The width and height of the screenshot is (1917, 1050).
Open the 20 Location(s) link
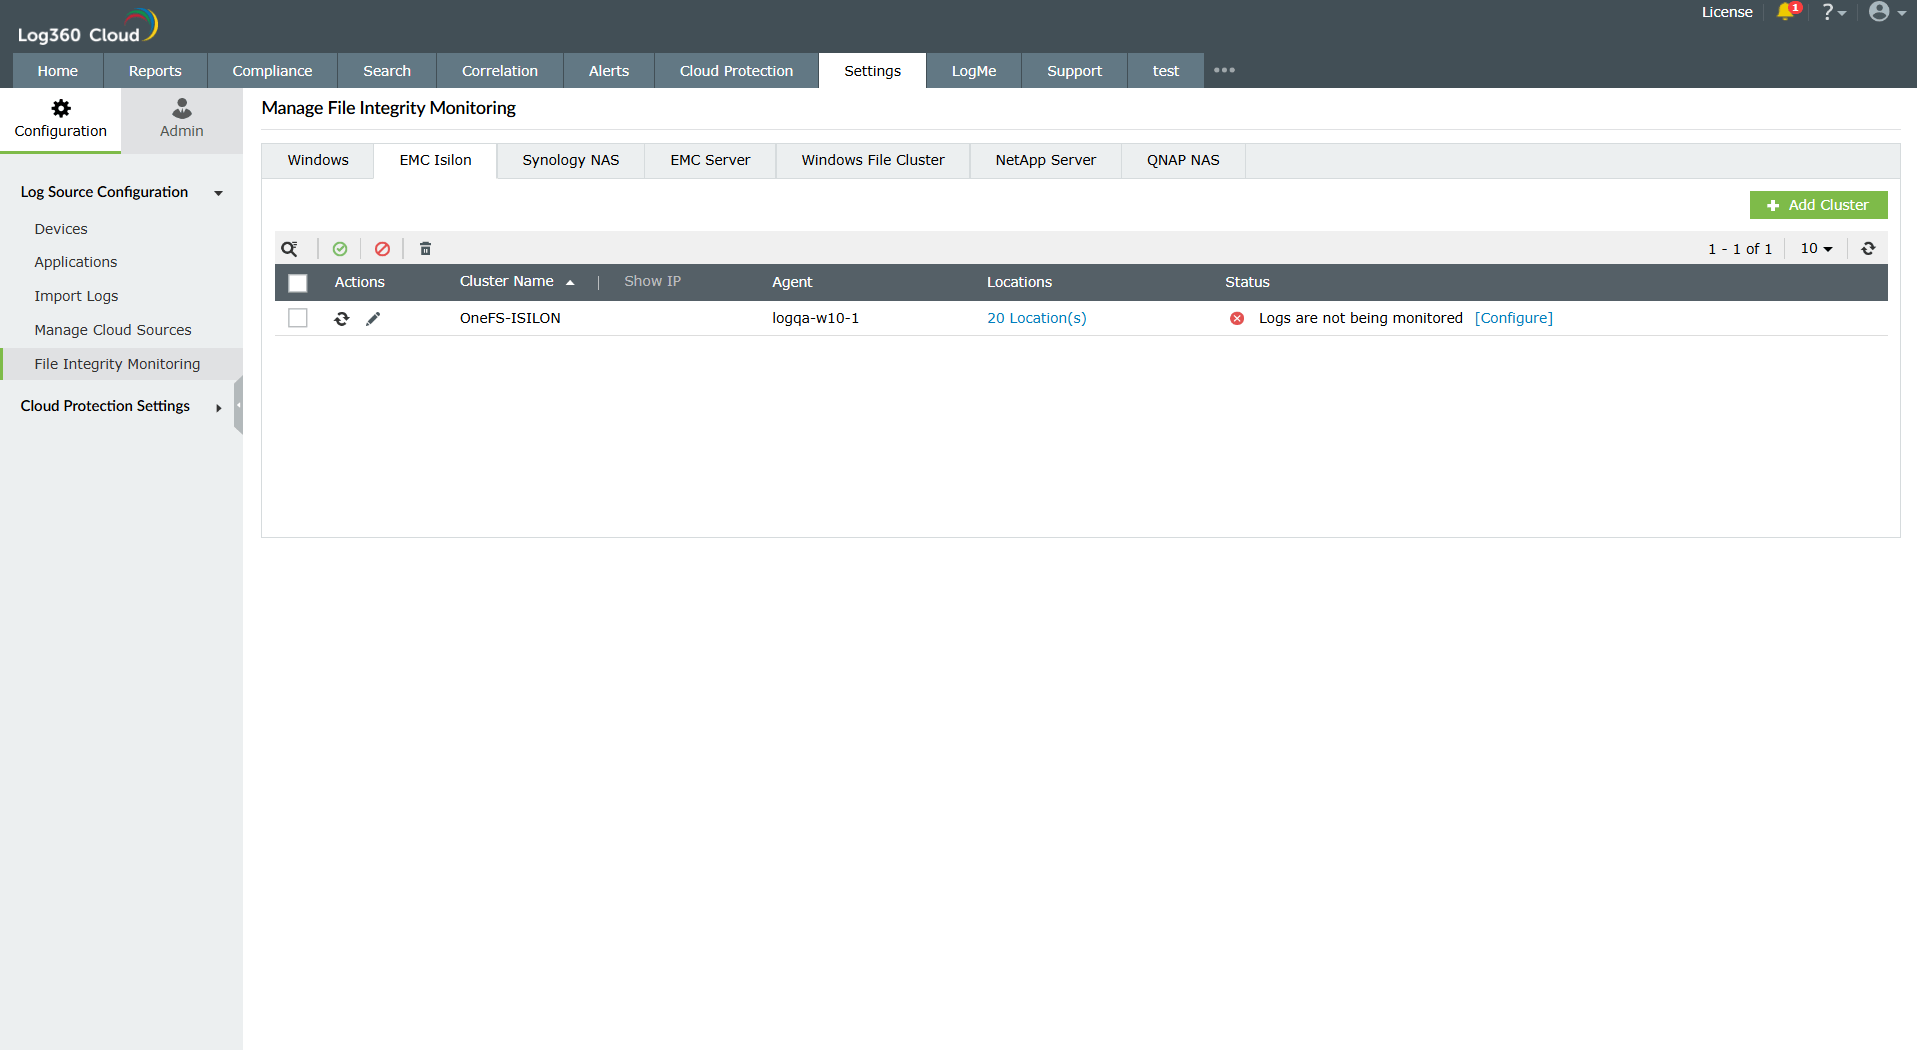tap(1036, 318)
